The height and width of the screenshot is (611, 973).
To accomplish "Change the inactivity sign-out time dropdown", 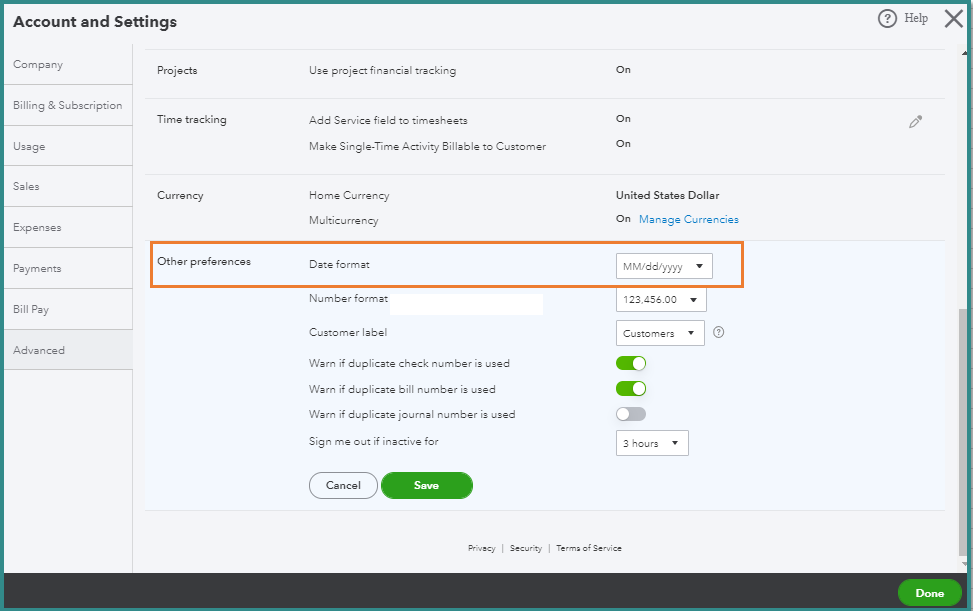I will pos(652,443).
